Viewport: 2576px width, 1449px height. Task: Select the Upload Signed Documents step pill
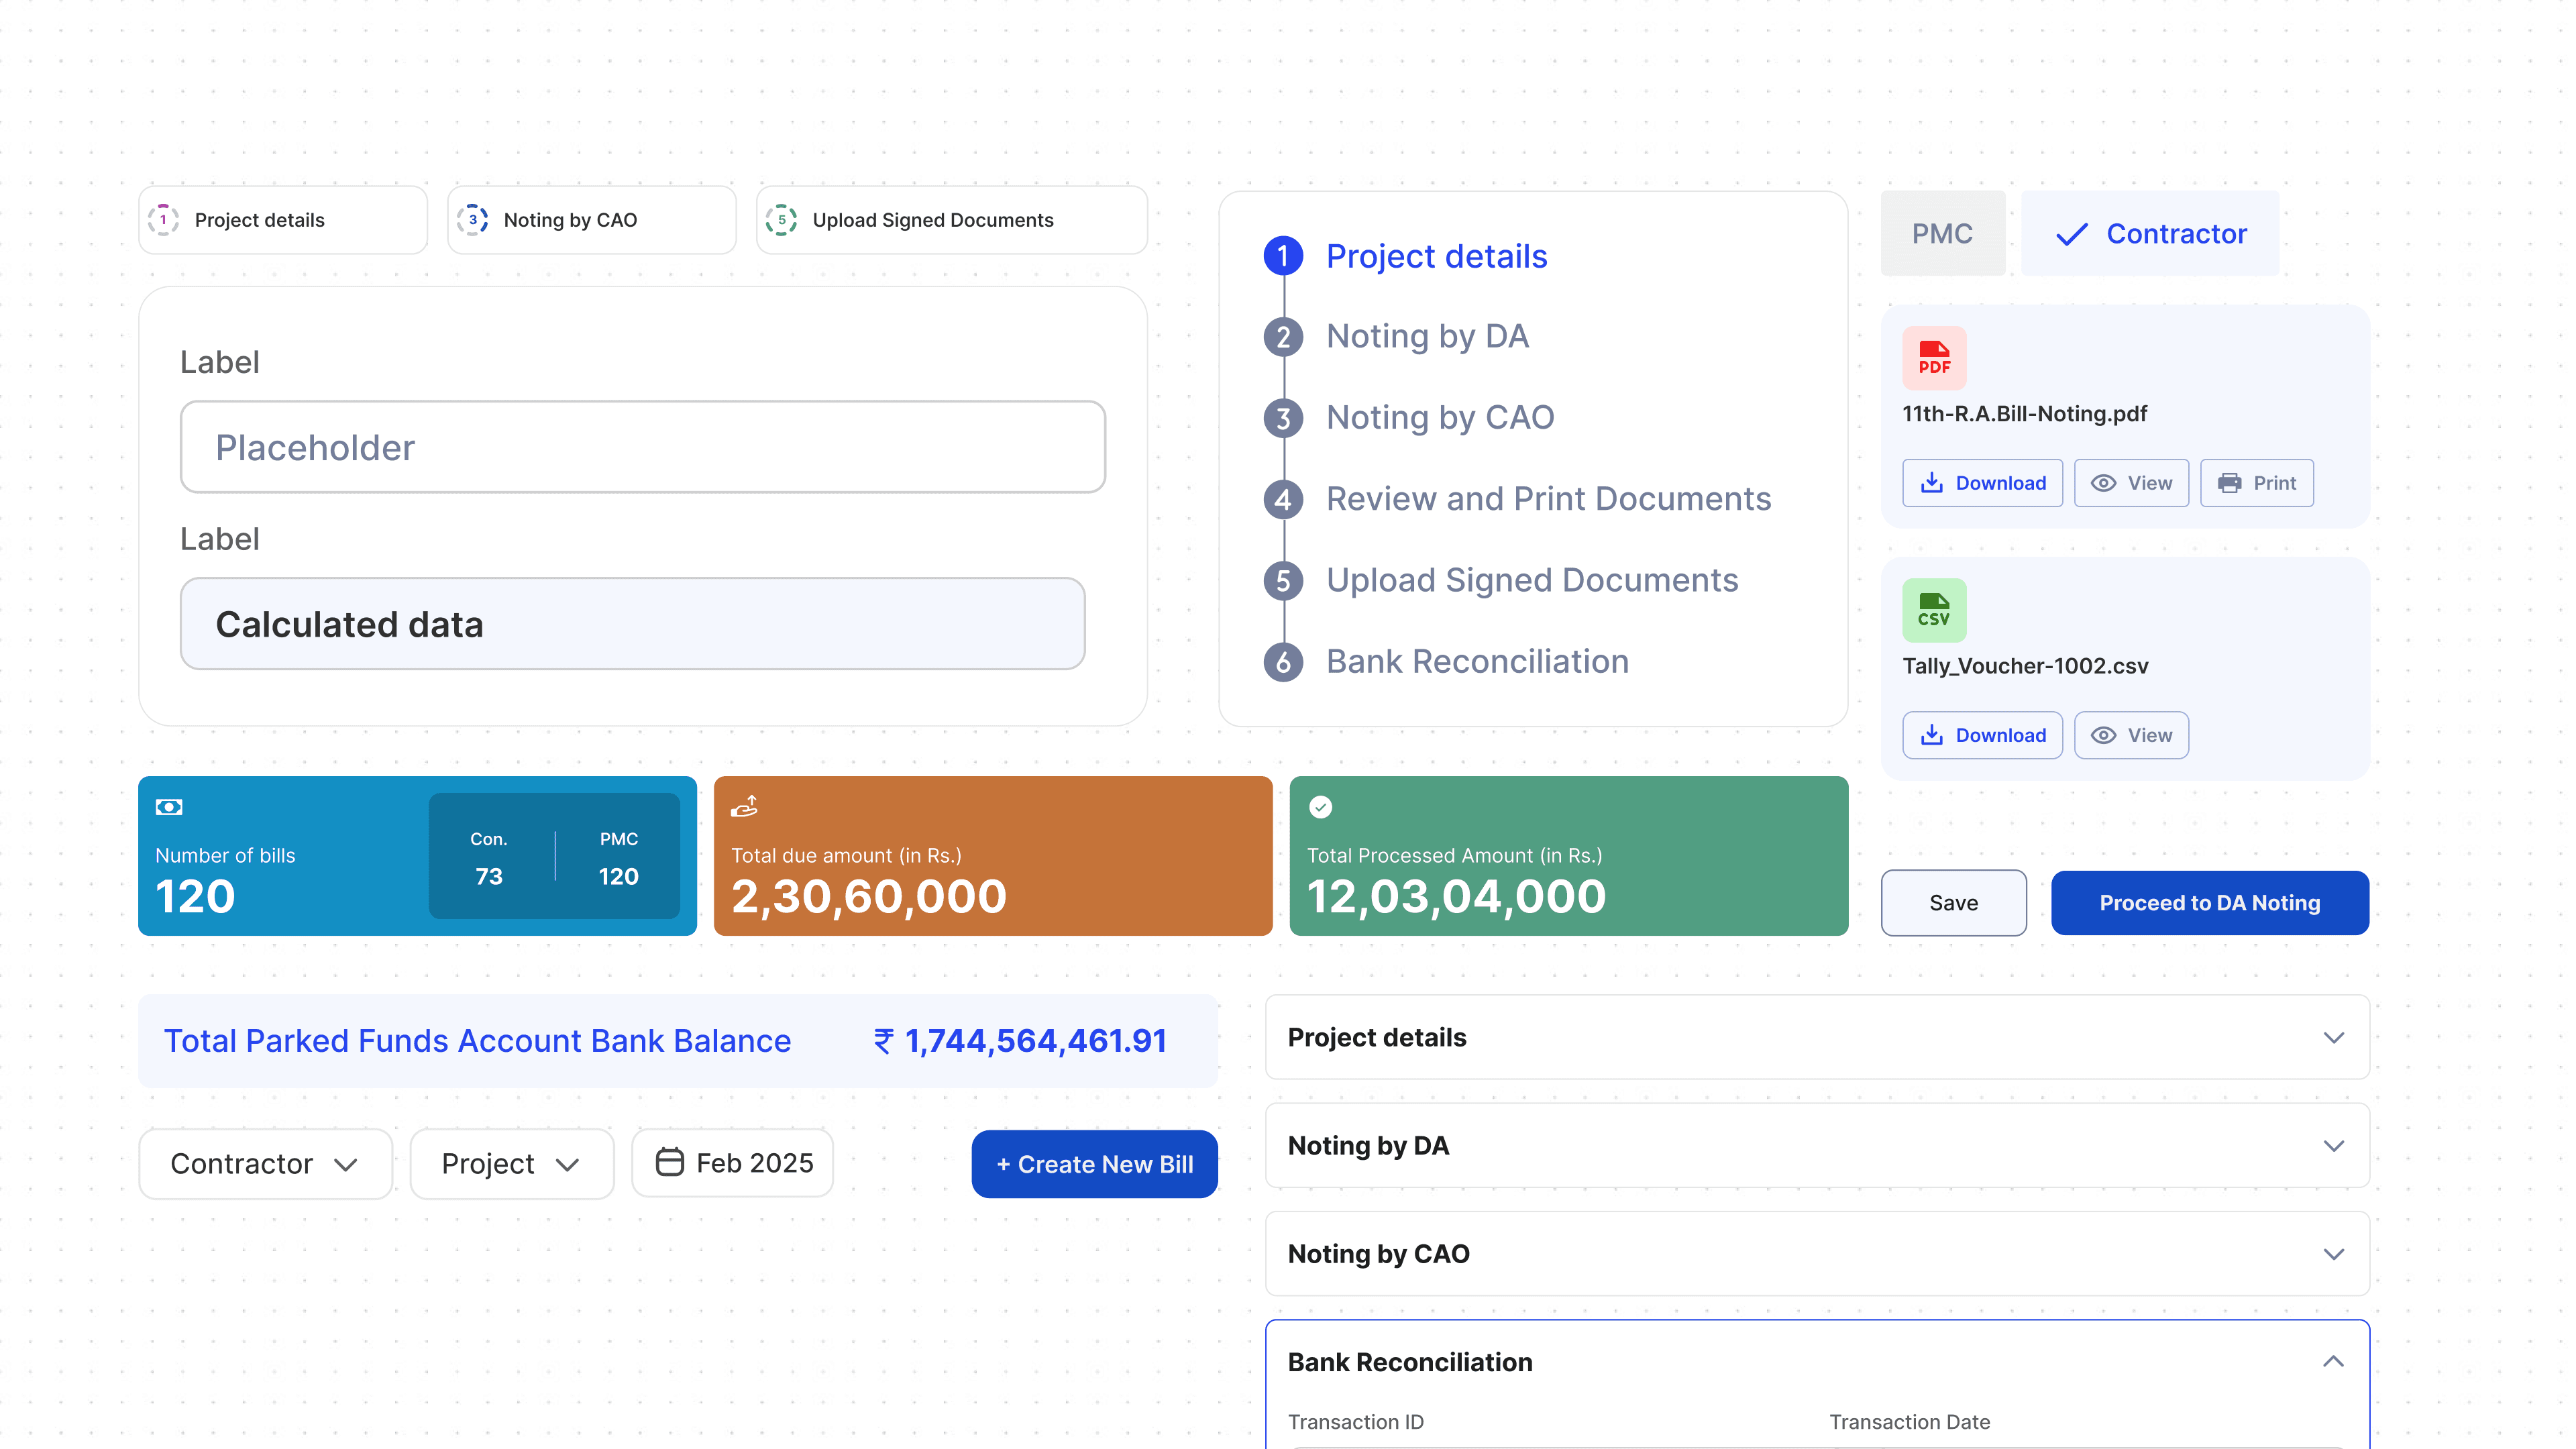[950, 220]
